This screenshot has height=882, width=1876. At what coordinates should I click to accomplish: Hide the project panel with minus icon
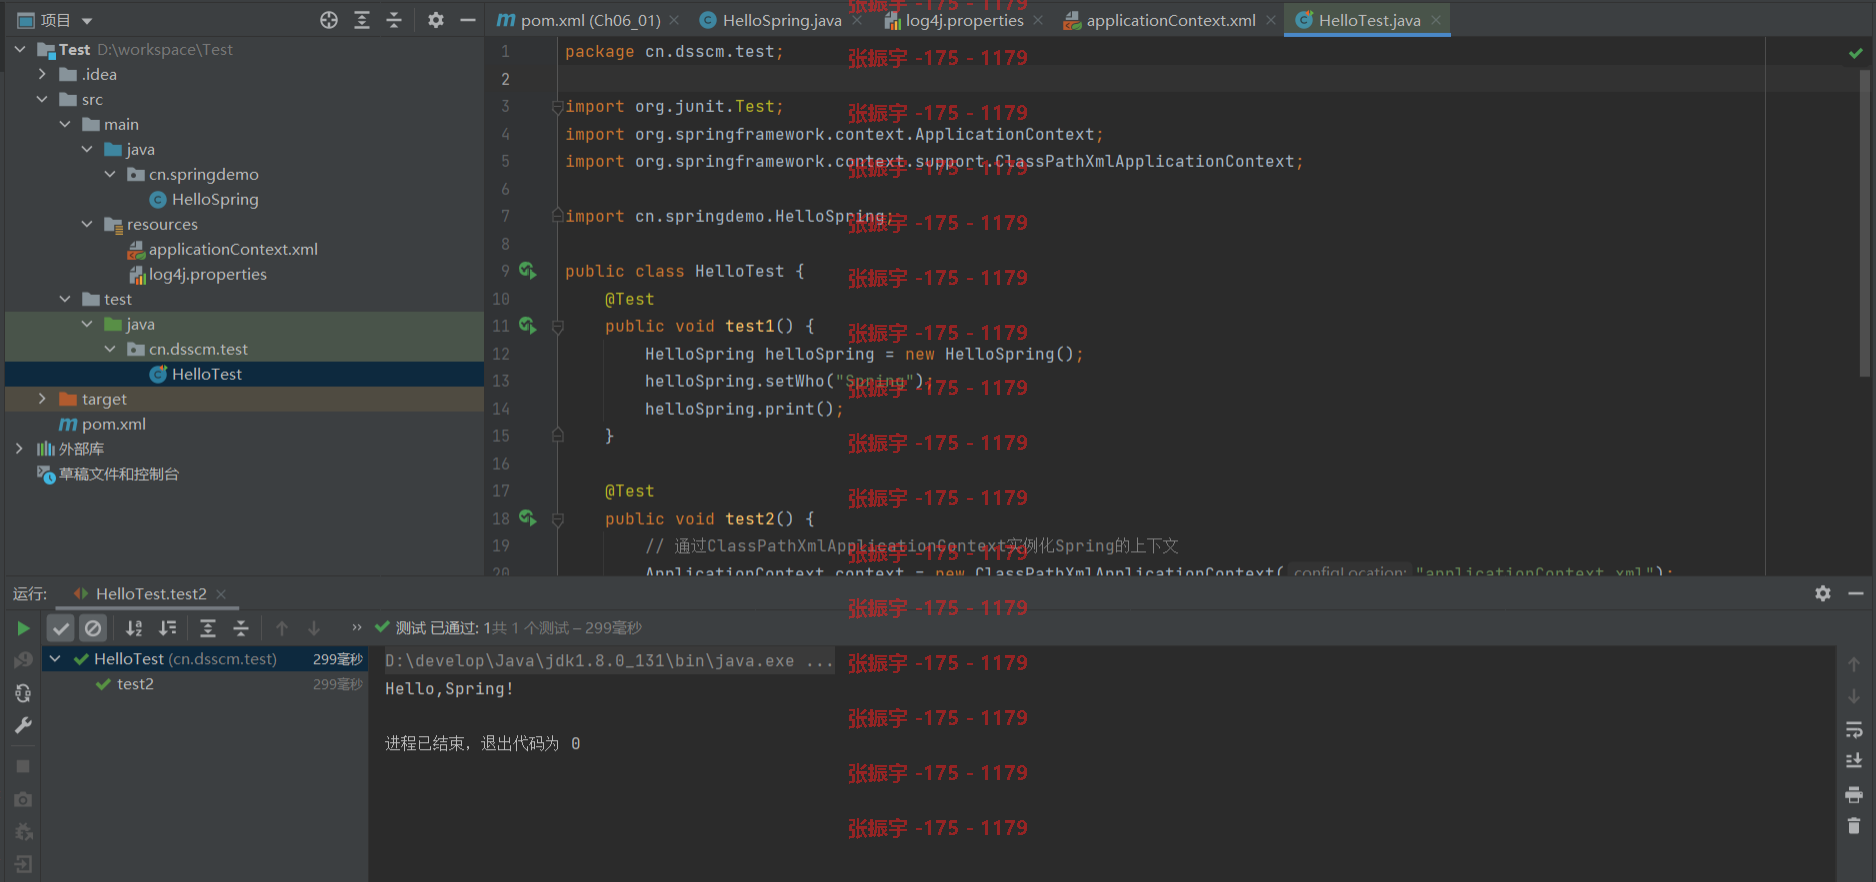click(467, 20)
